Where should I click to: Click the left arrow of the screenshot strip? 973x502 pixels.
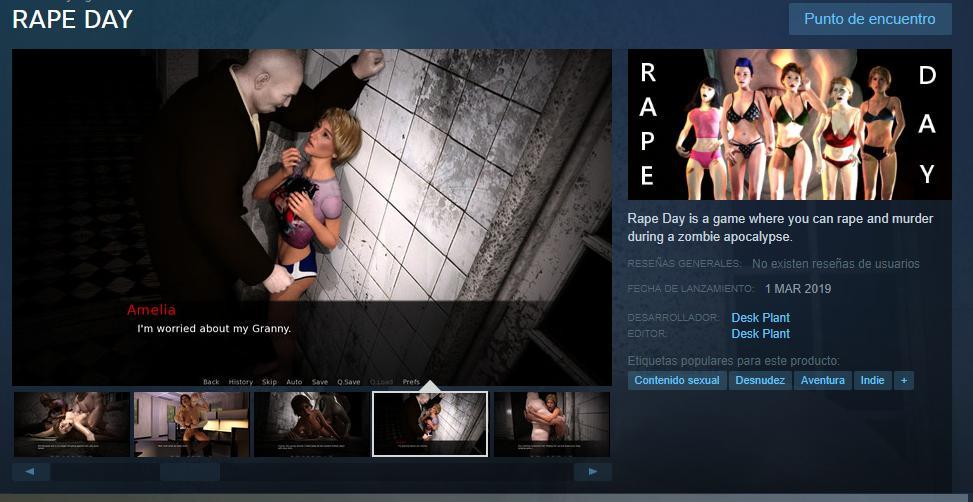pyautogui.click(x=31, y=472)
